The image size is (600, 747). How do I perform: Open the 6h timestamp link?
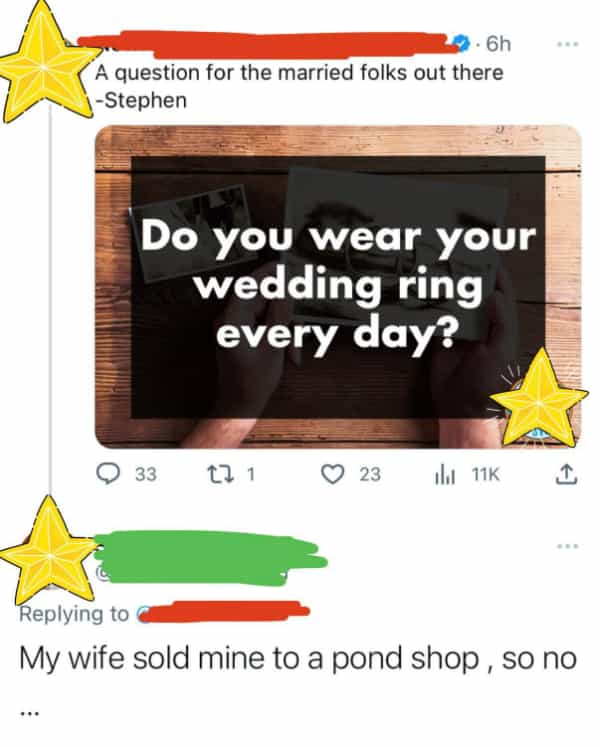(x=497, y=44)
